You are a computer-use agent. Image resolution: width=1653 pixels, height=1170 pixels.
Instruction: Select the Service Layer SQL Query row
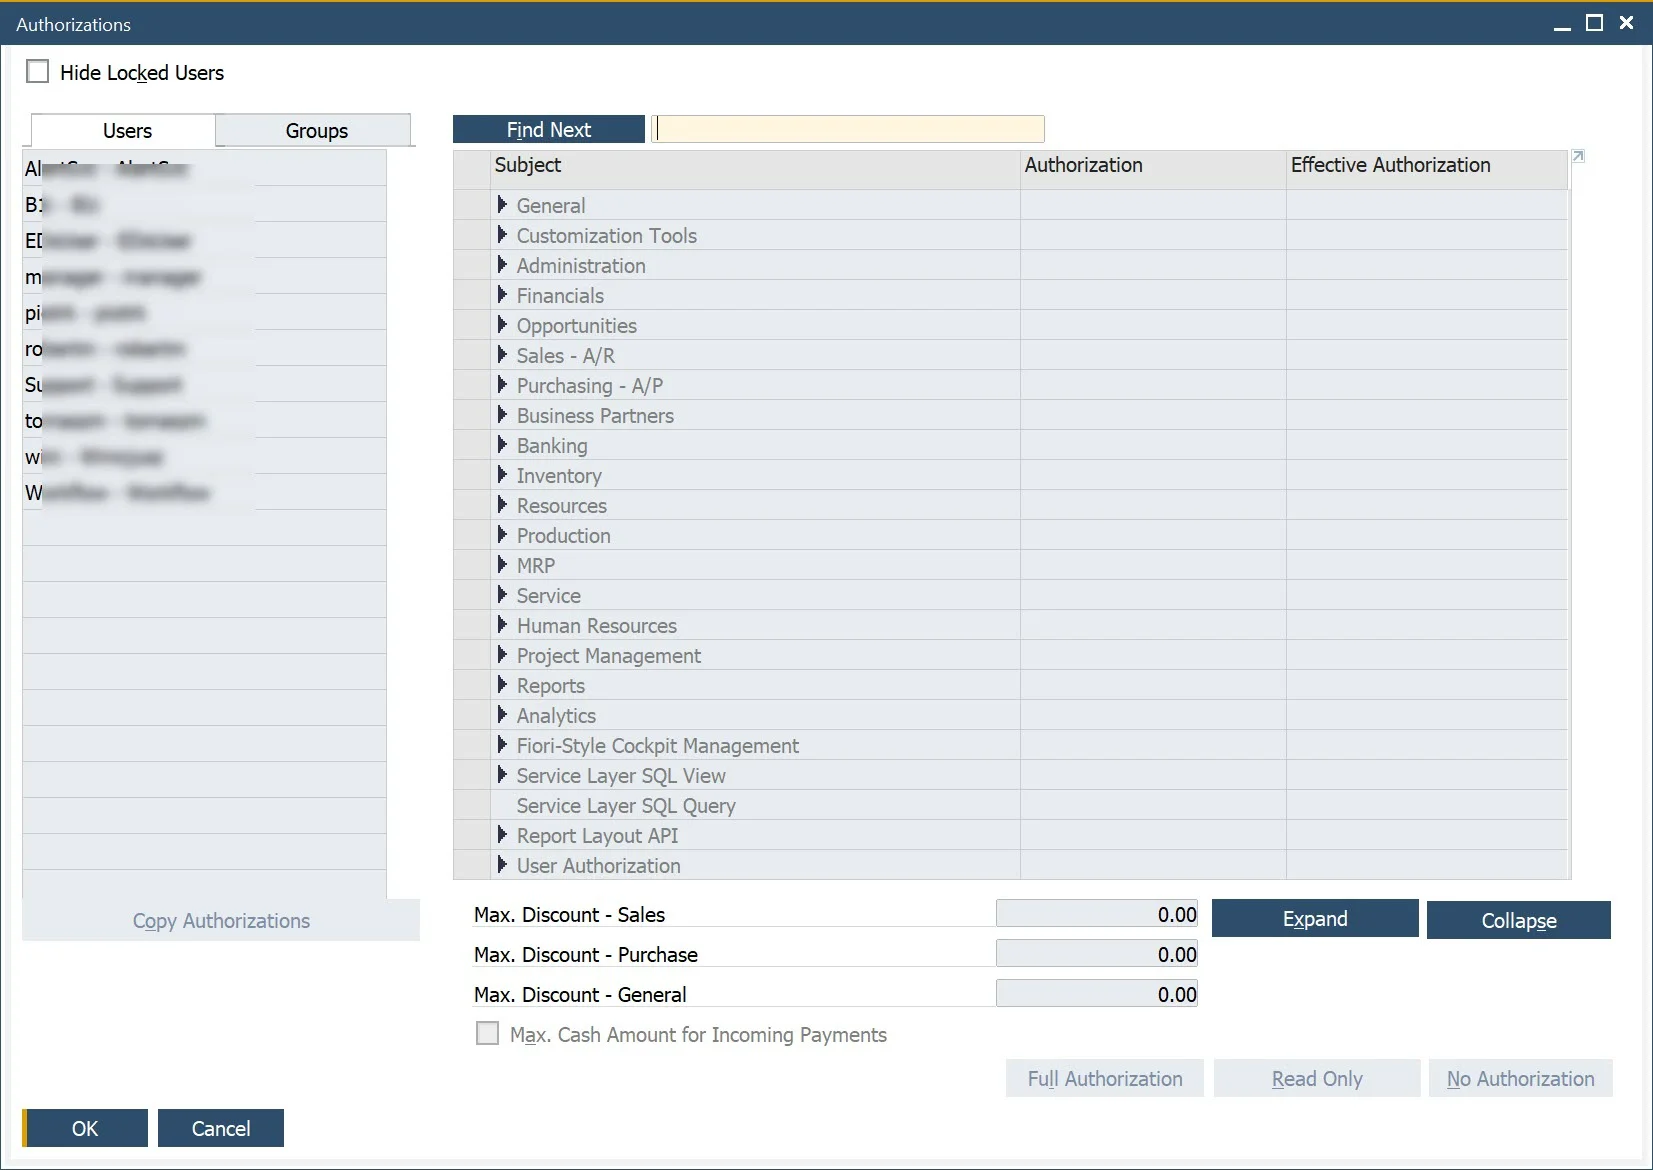tap(626, 806)
